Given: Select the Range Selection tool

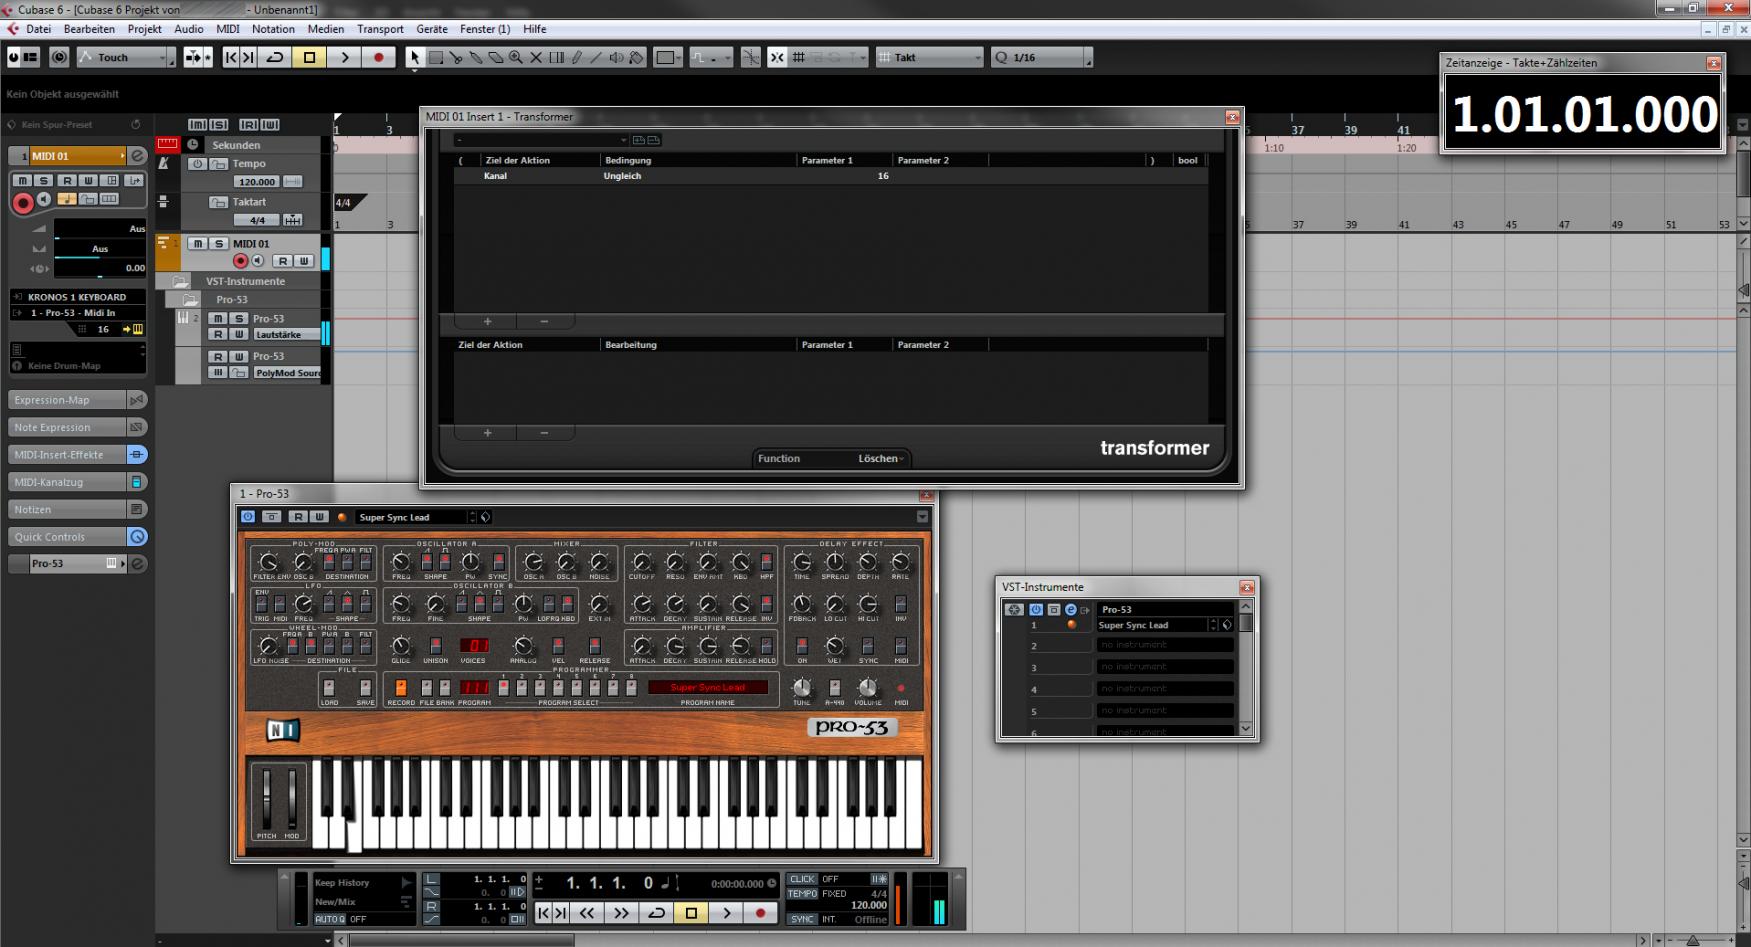Looking at the screenshot, I should [x=436, y=58].
